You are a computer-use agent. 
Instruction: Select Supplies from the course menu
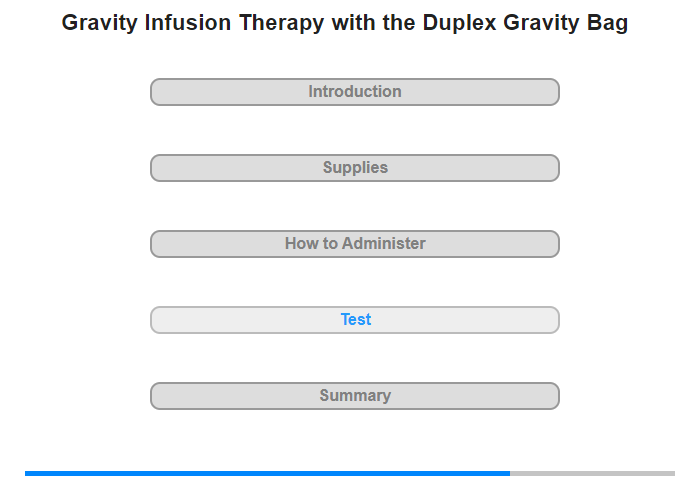(x=354, y=168)
